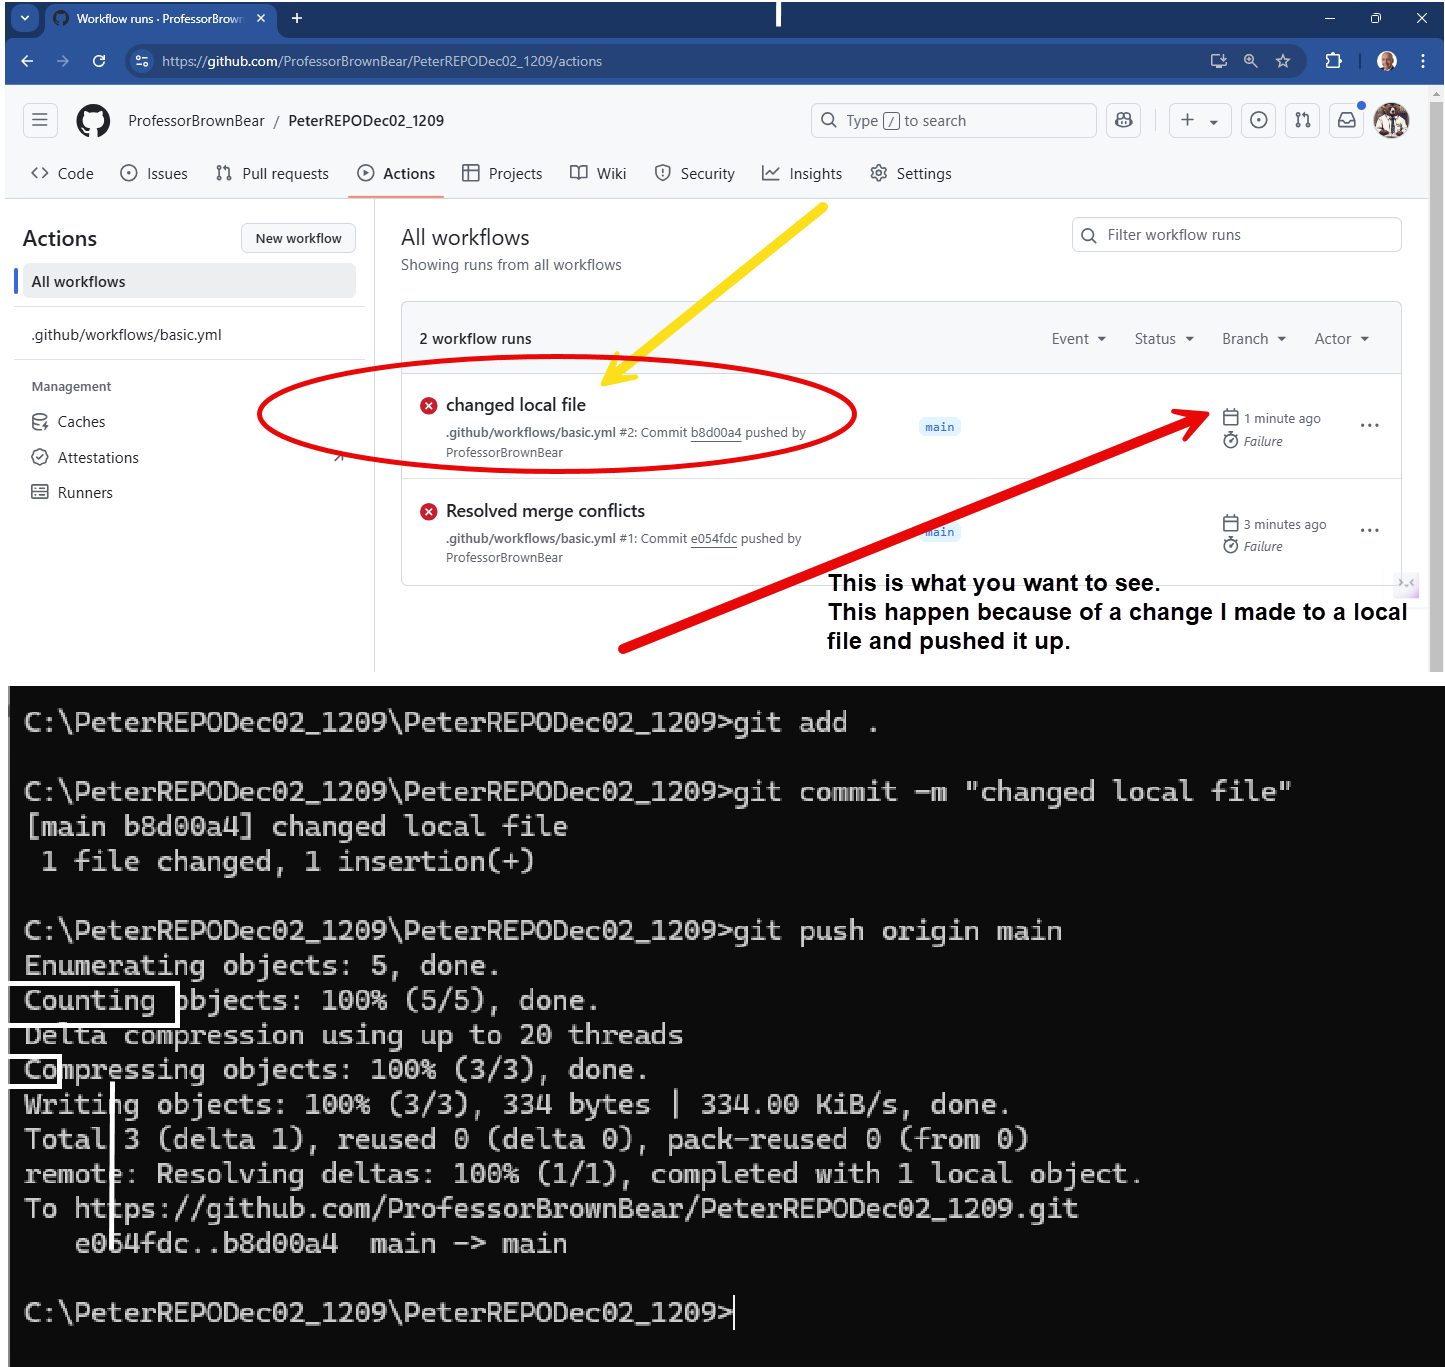1445x1367 pixels.
Task: Switch to the Issues tab
Action: 154,173
